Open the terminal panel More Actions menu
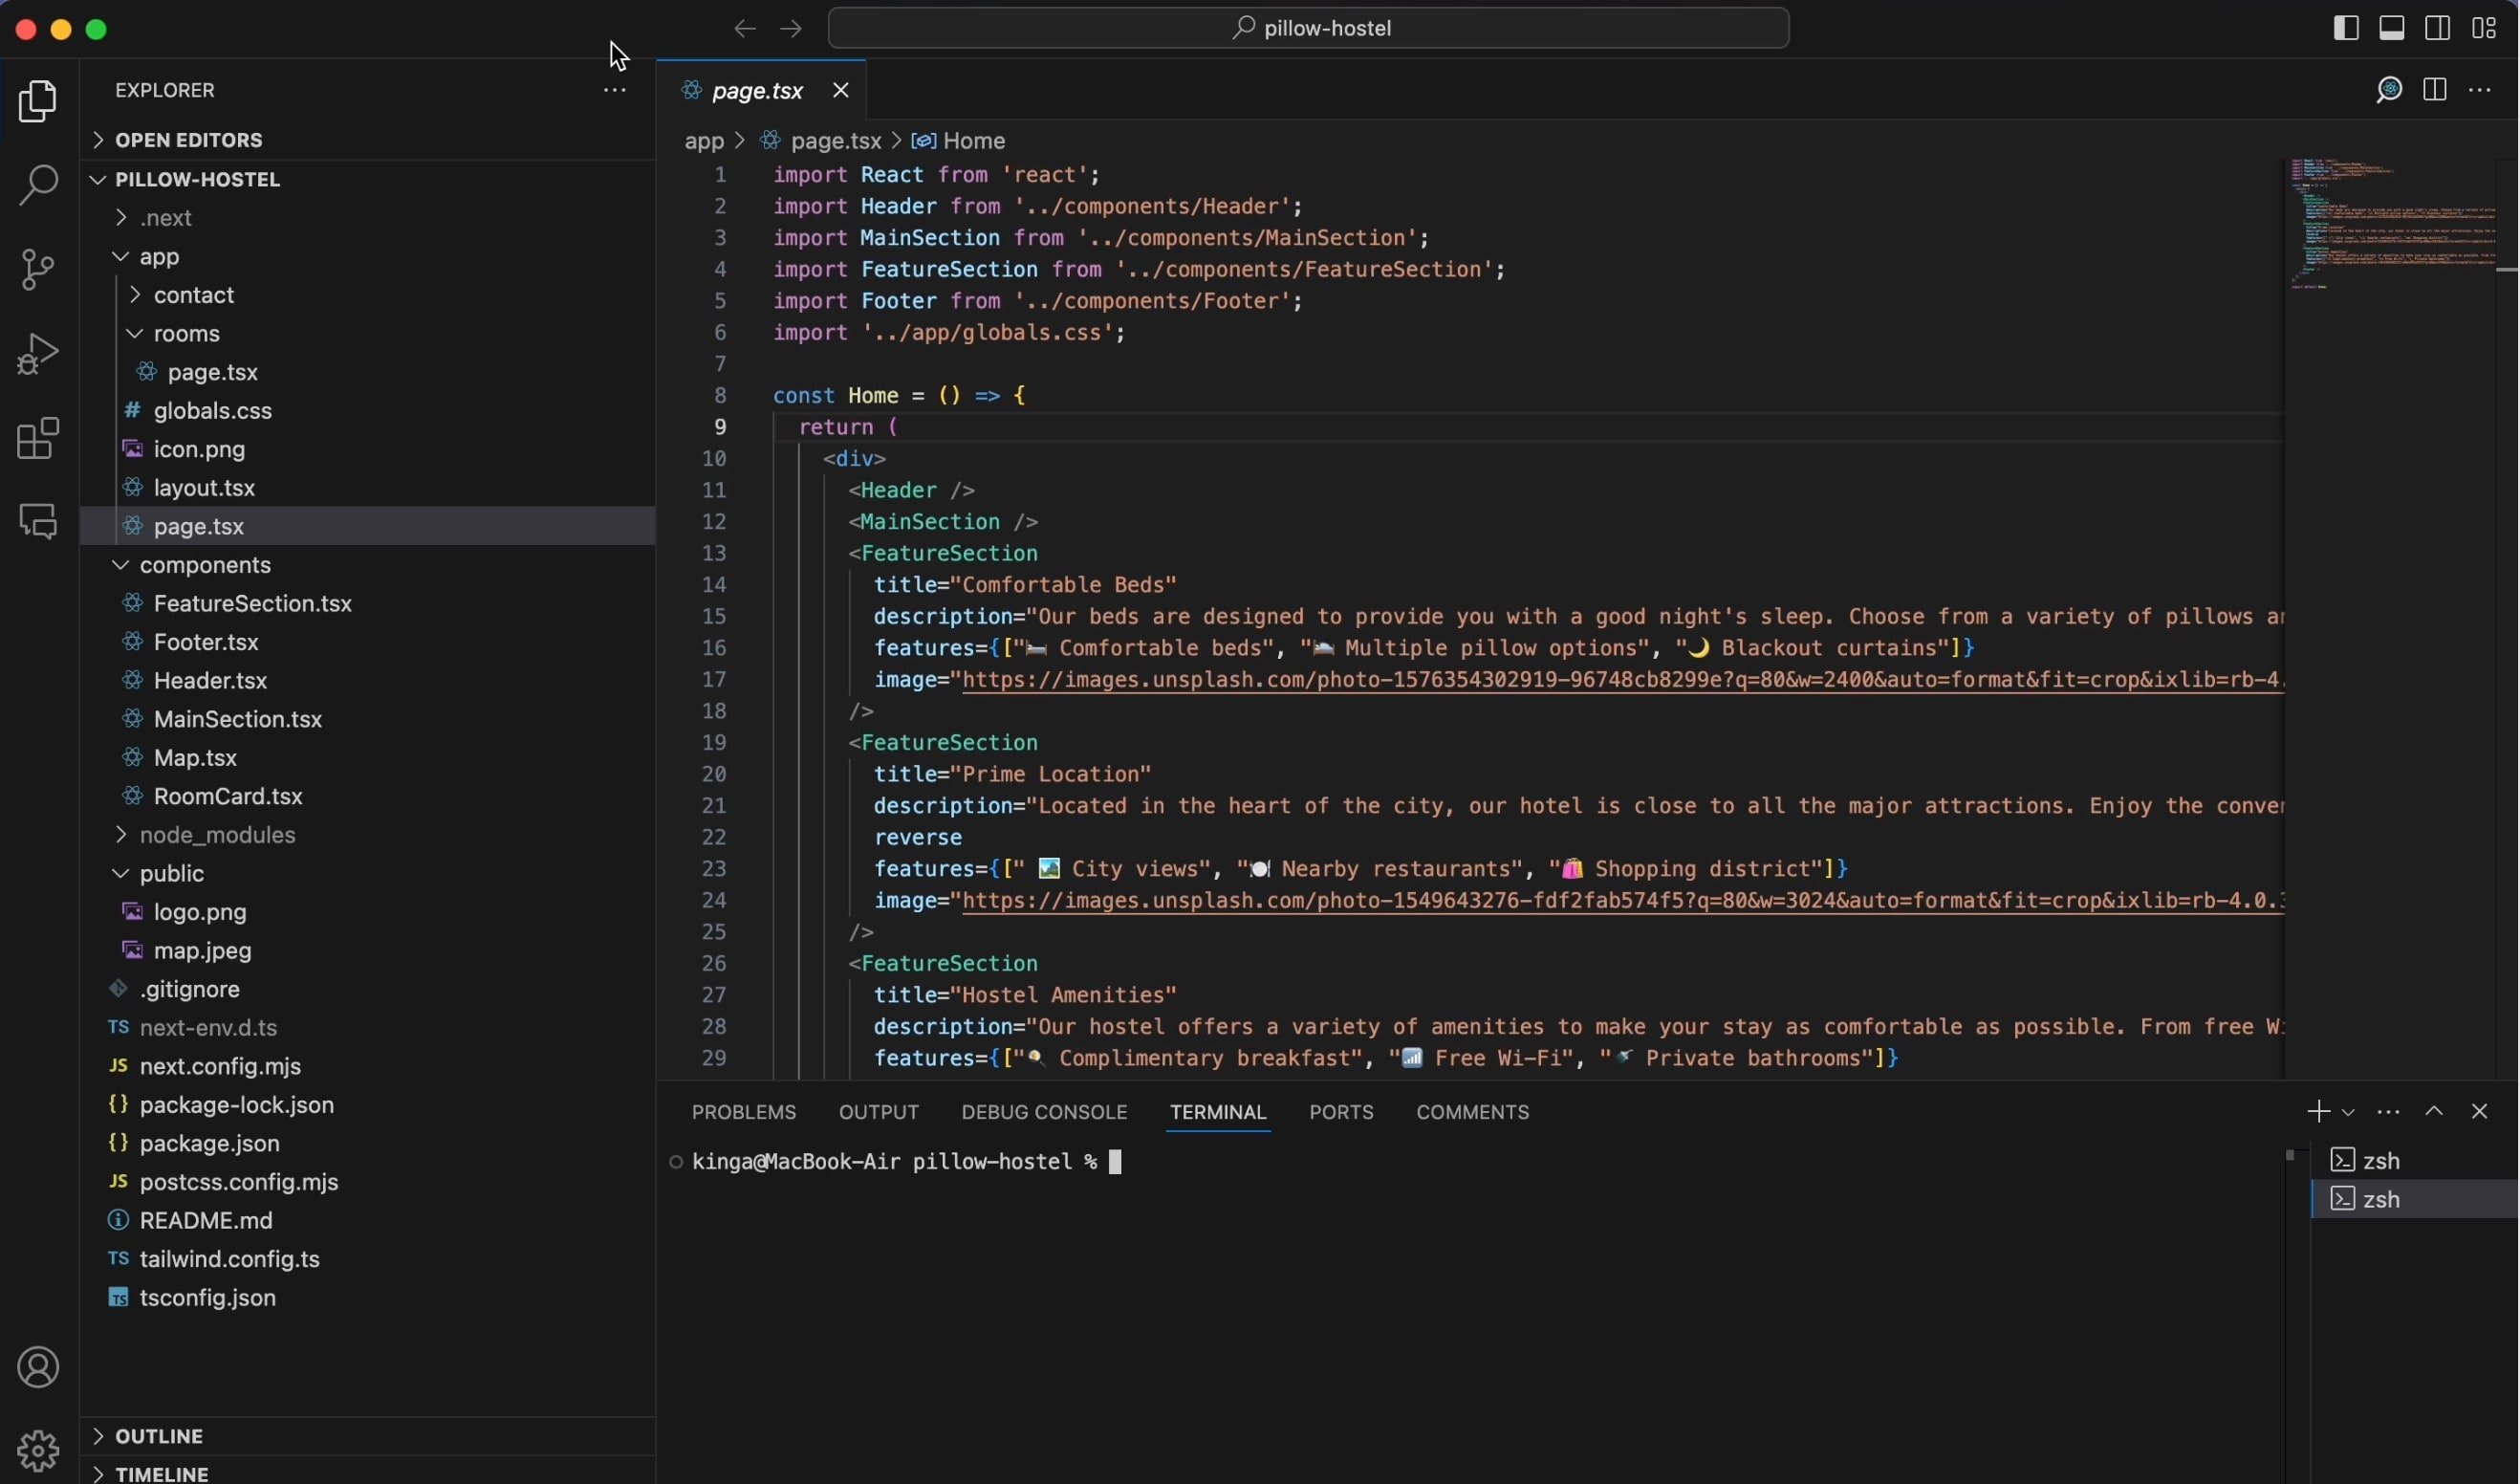 (x=2388, y=1112)
